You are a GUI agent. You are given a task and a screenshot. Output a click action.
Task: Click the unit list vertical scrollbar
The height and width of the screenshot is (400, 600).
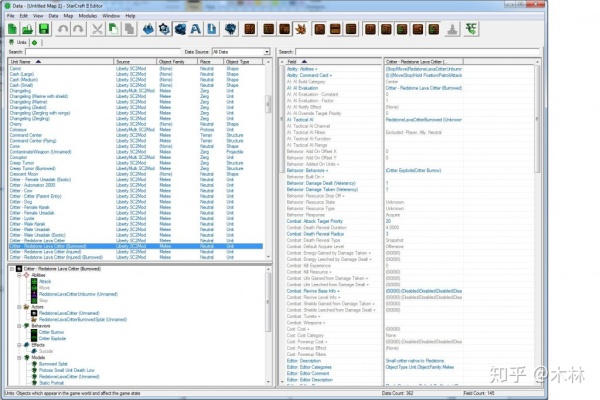[268, 161]
